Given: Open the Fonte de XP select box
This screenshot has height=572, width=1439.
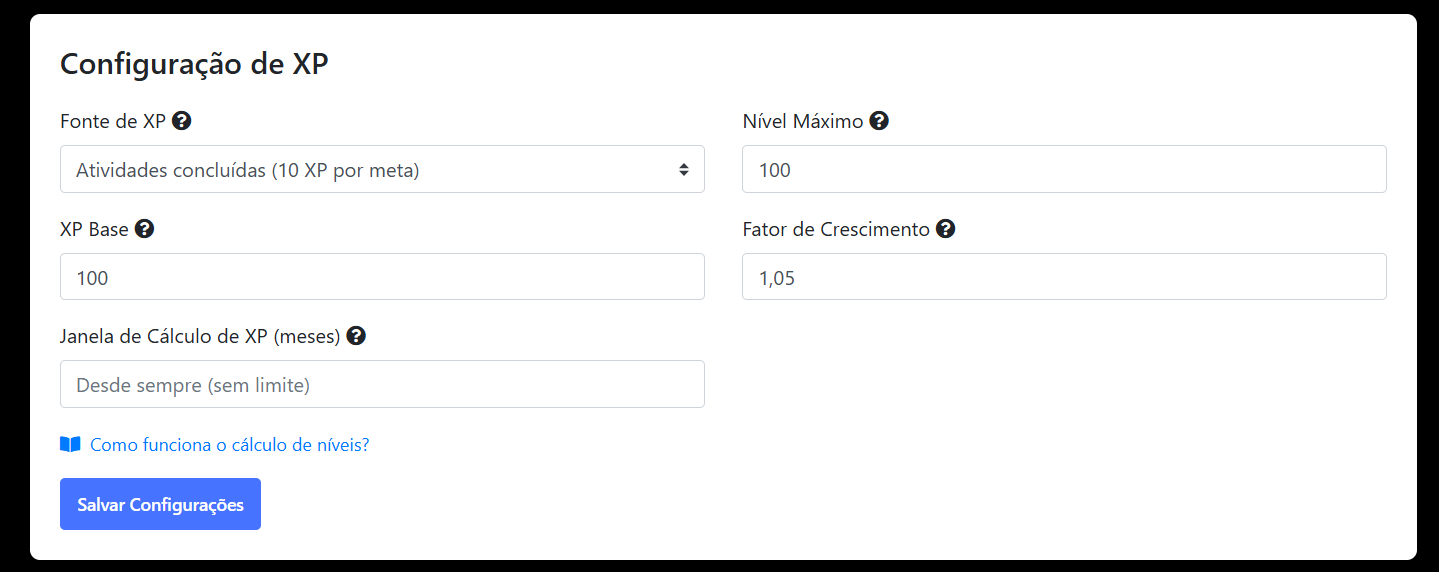Looking at the screenshot, I should click(x=382, y=170).
